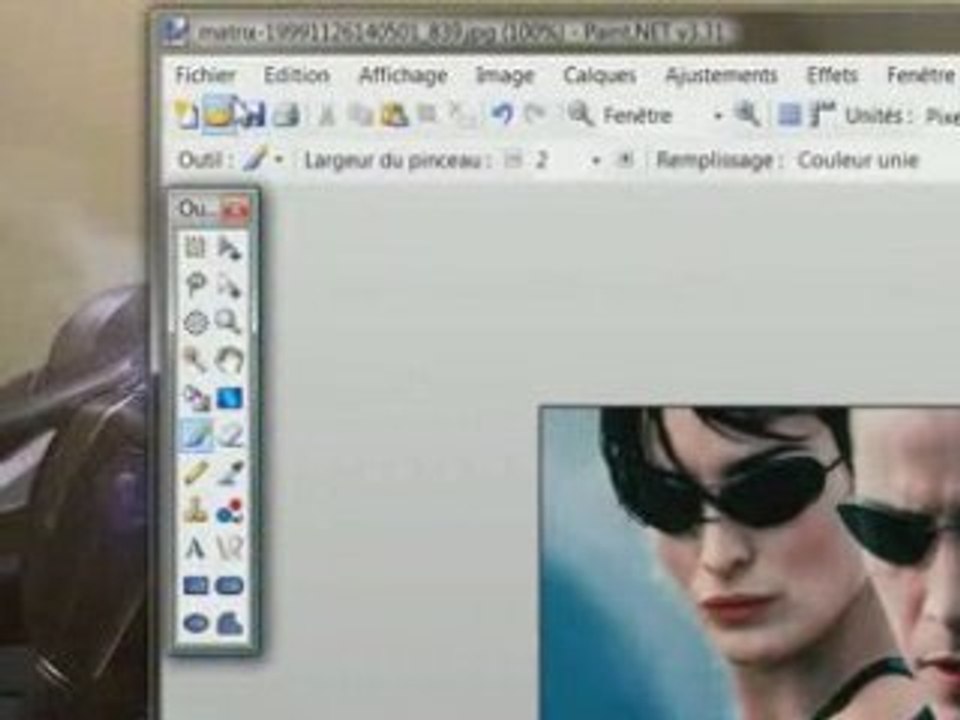Select the Magic Wand tool
The image size is (960, 720).
tap(196, 360)
